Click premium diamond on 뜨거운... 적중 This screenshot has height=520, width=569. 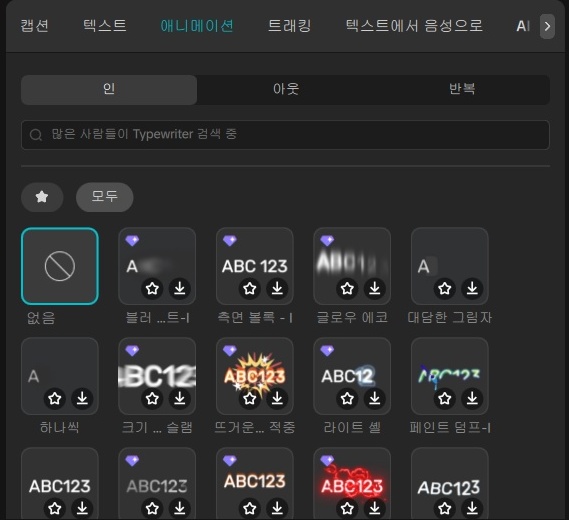click(x=230, y=351)
